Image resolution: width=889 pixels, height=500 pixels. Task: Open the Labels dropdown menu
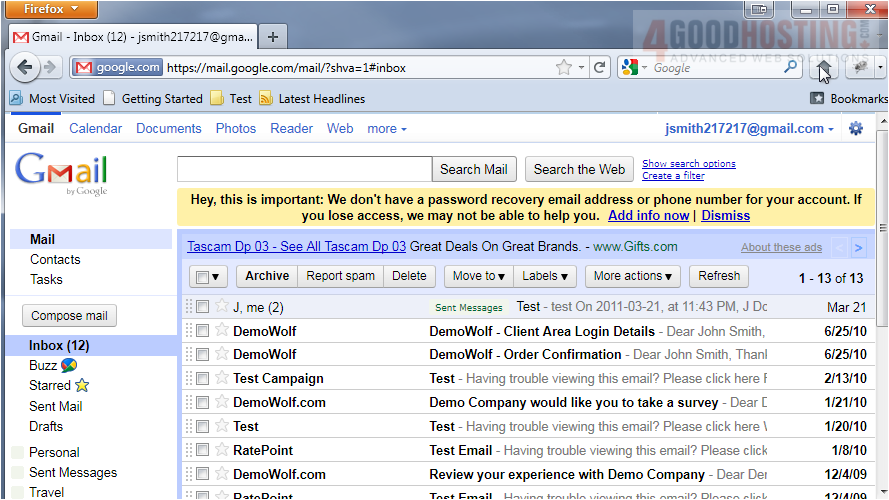545,276
